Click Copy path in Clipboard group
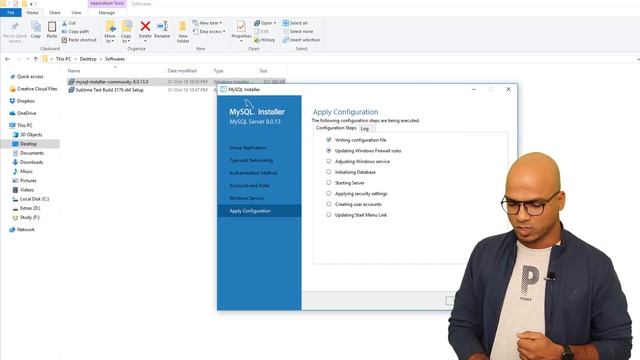The image size is (640, 360). [75, 31]
